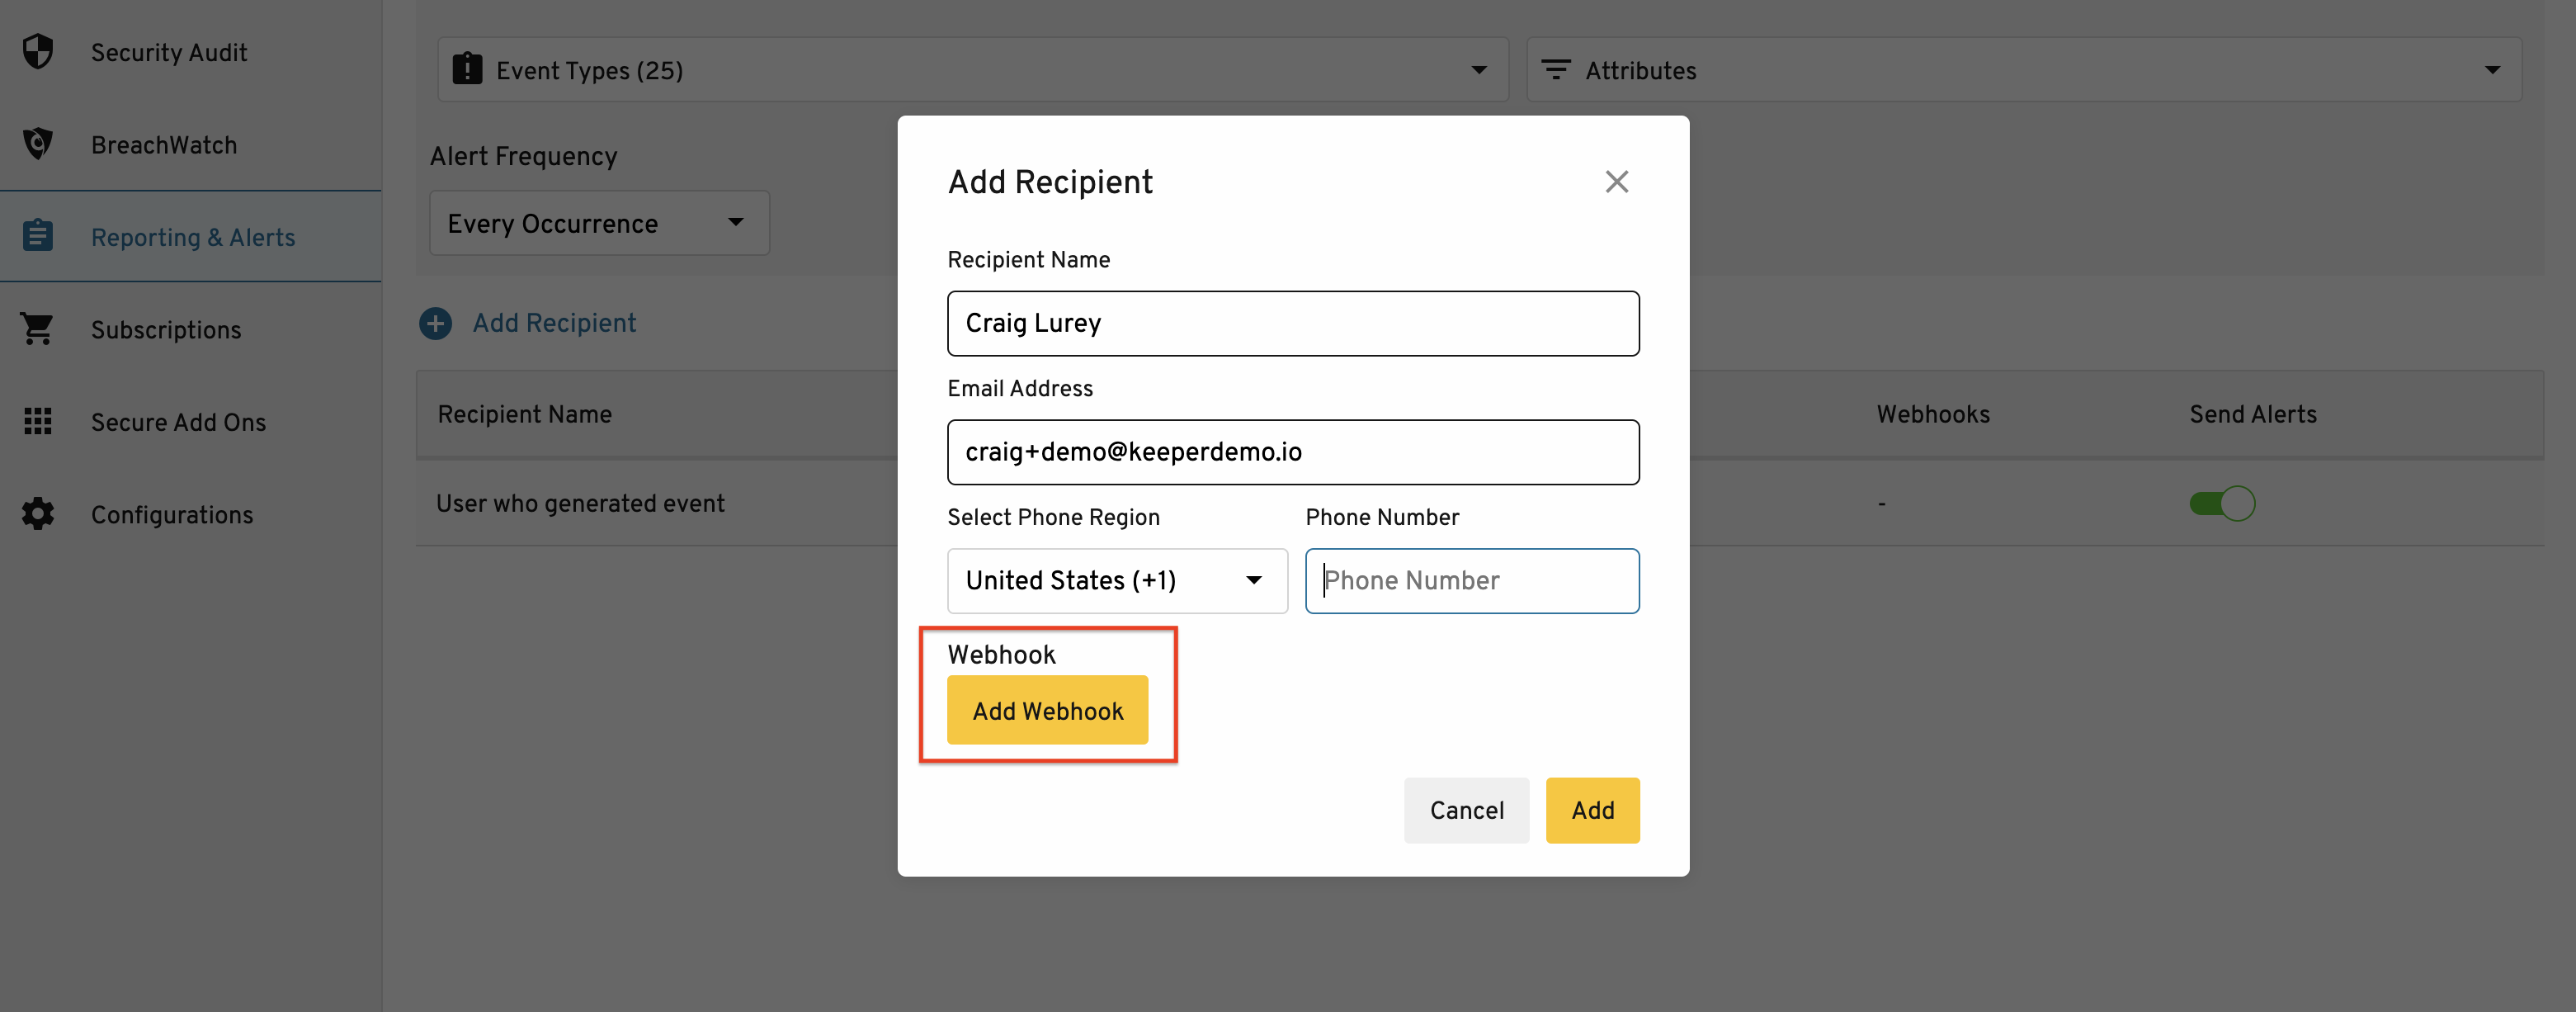The image size is (2576, 1012).
Task: Click the plus icon beside Add Recipient
Action: click(435, 323)
